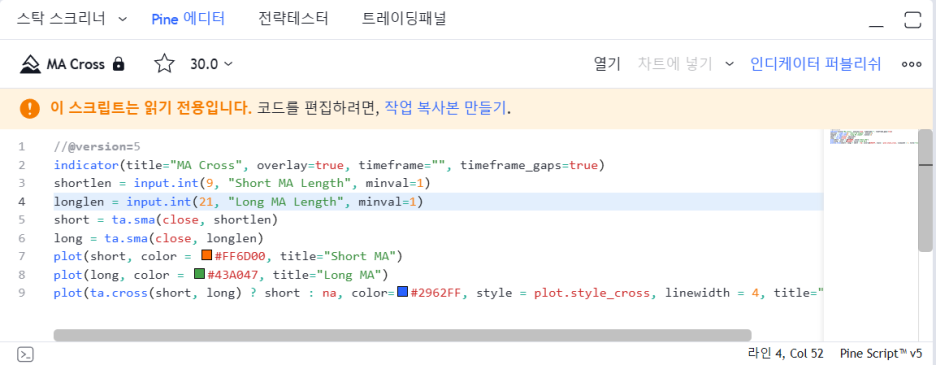Click ta.sma on the short line

pyautogui.click(x=133, y=220)
